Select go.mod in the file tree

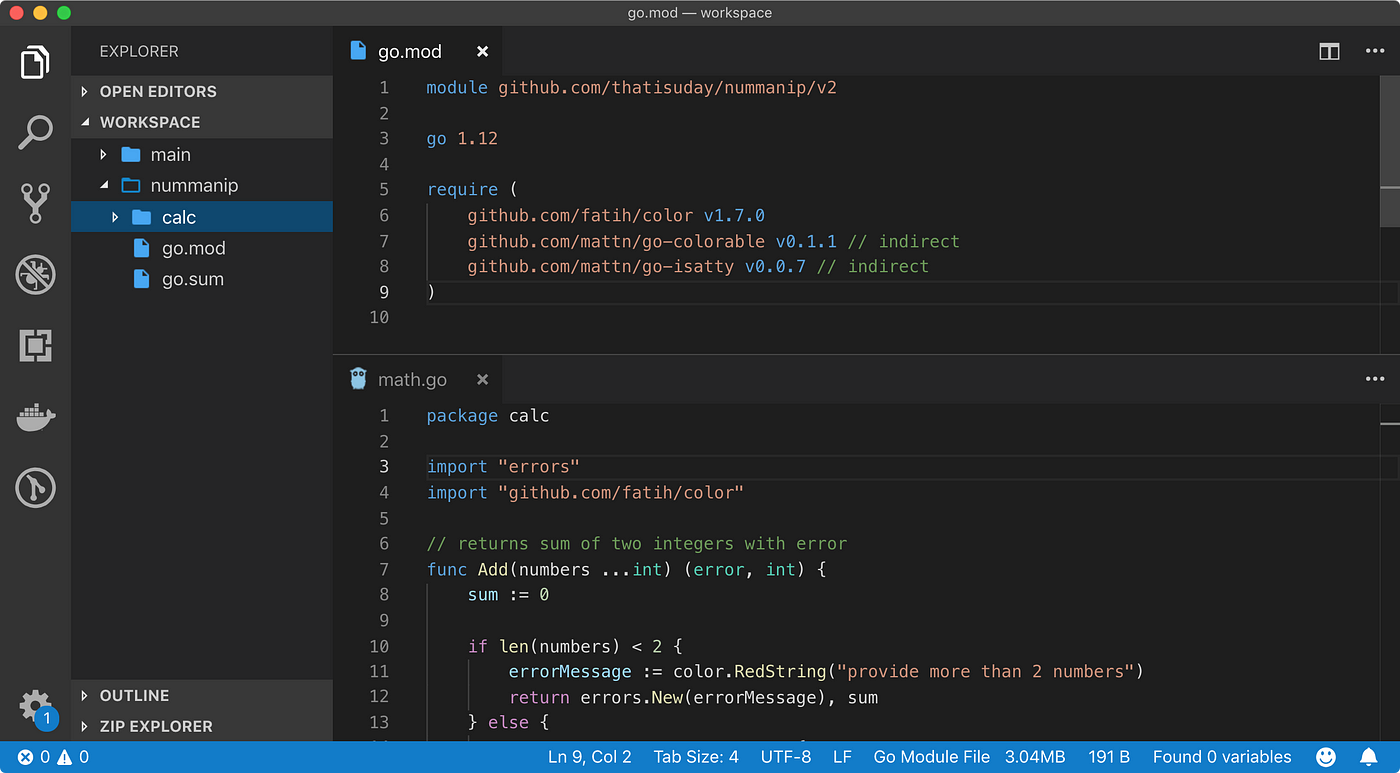pyautogui.click(x=194, y=248)
